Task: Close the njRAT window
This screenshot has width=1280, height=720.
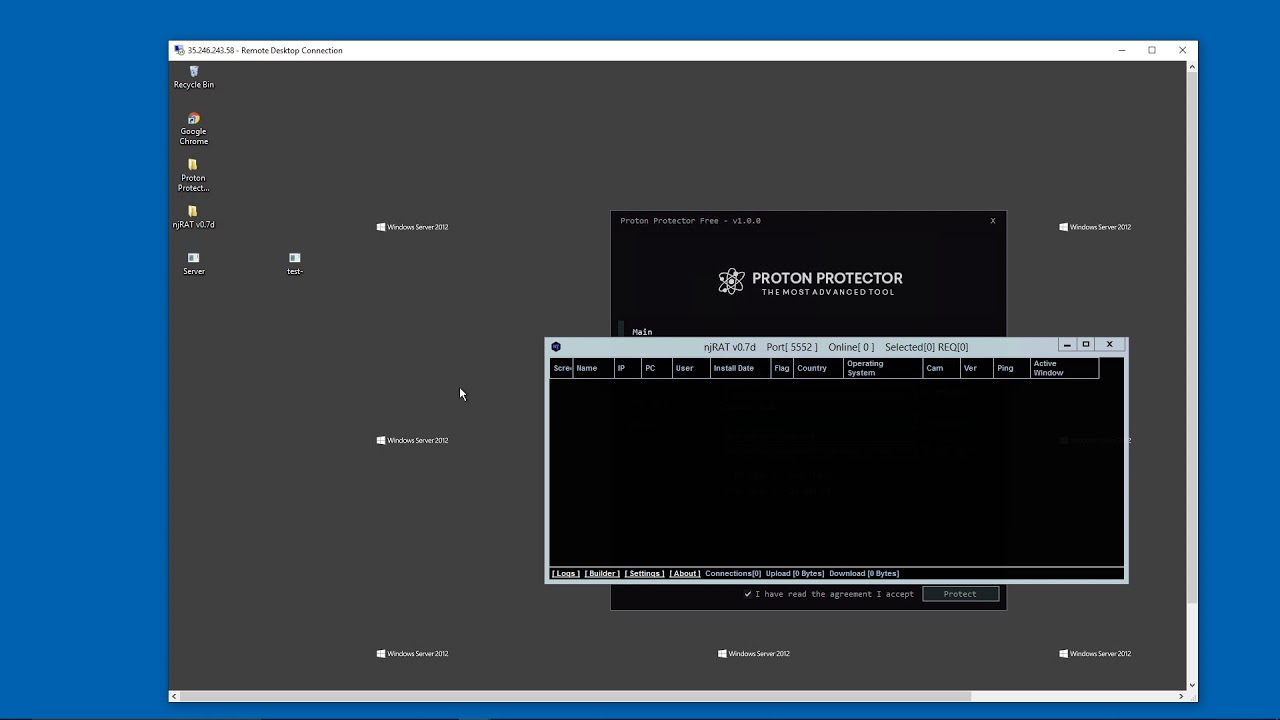Action: [1109, 345]
